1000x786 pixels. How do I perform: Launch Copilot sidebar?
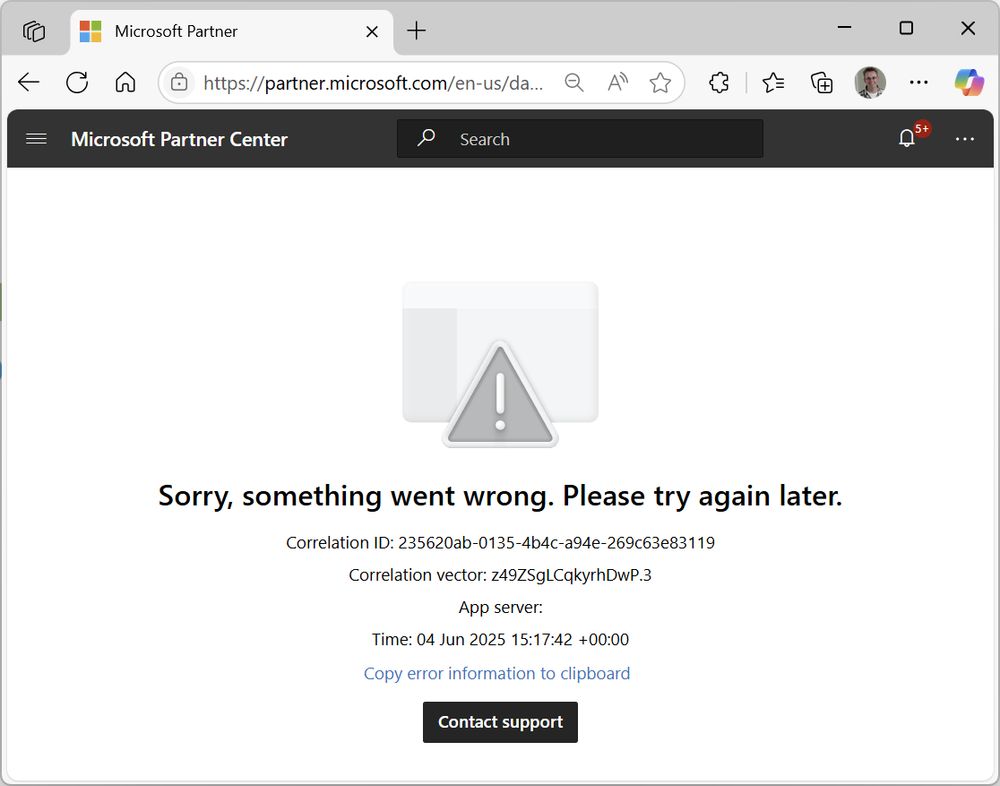click(x=969, y=82)
